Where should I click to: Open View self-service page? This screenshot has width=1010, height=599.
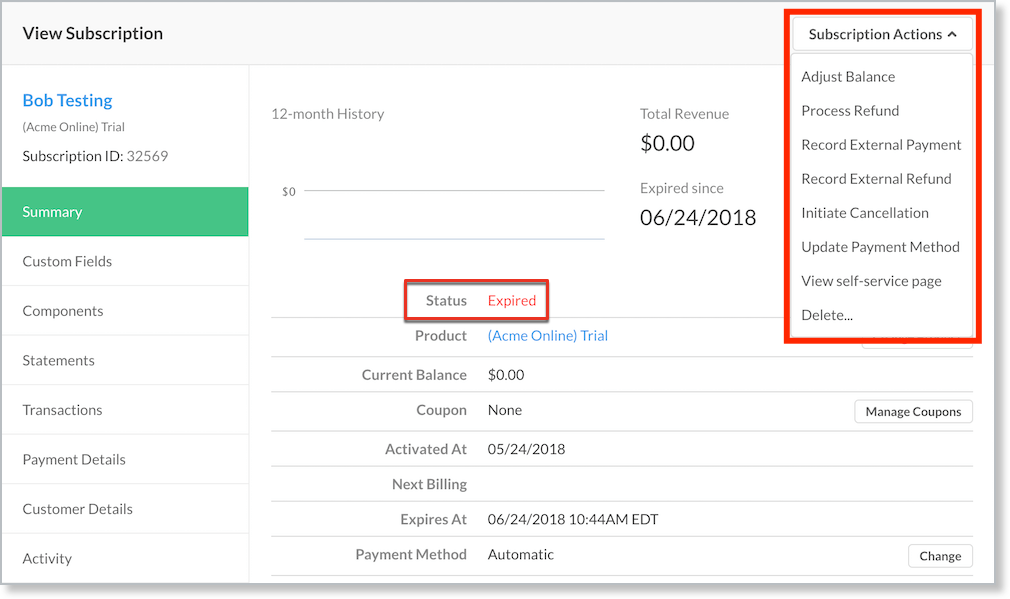(871, 281)
